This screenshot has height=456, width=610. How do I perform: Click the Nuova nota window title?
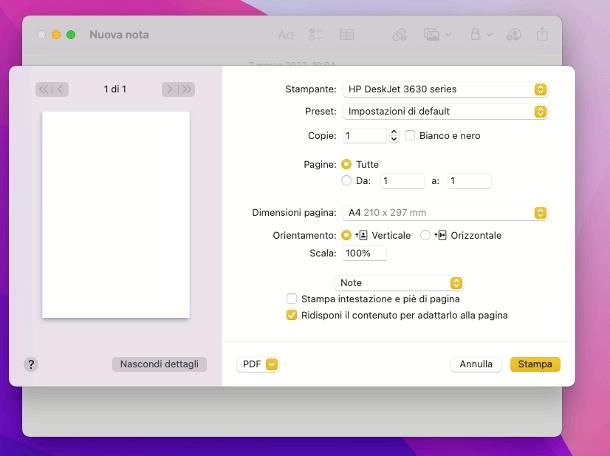pos(119,35)
